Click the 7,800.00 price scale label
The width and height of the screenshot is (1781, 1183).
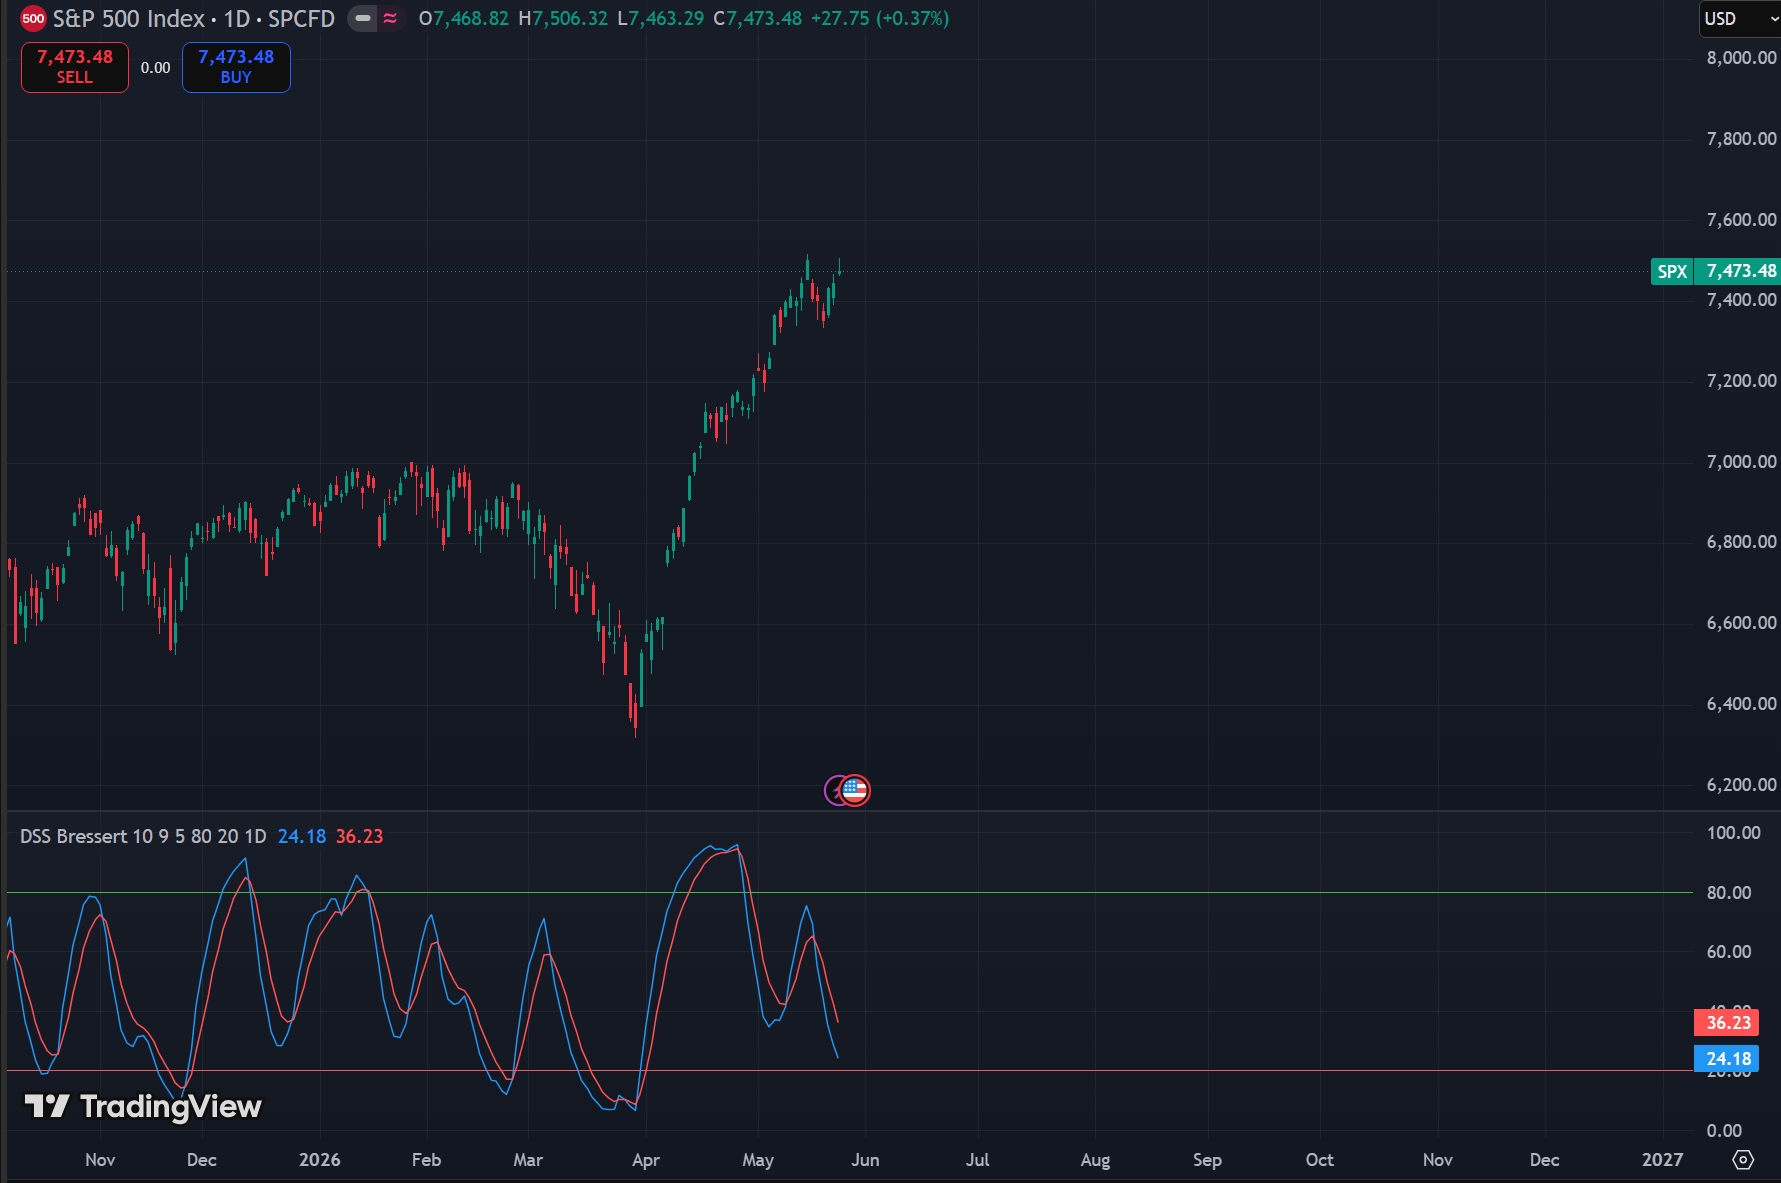click(1741, 139)
